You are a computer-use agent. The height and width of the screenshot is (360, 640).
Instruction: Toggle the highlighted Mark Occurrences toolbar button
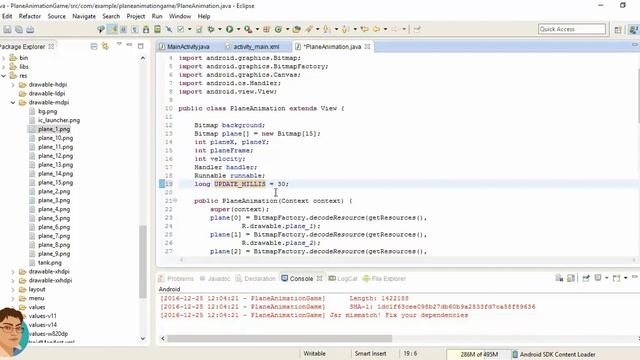pos(112,29)
